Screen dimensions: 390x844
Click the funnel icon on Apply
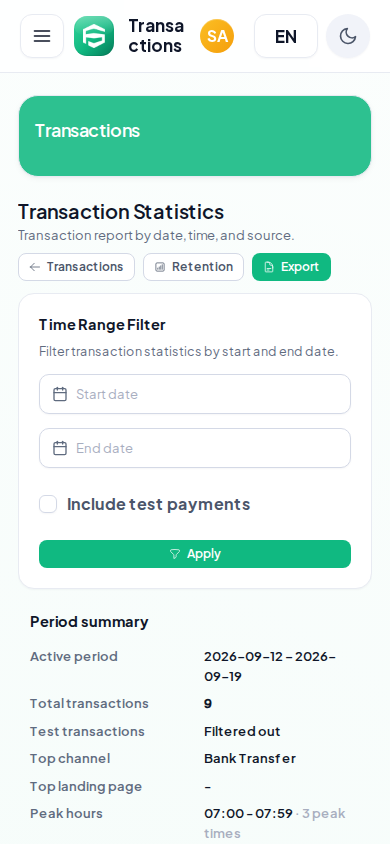174,554
